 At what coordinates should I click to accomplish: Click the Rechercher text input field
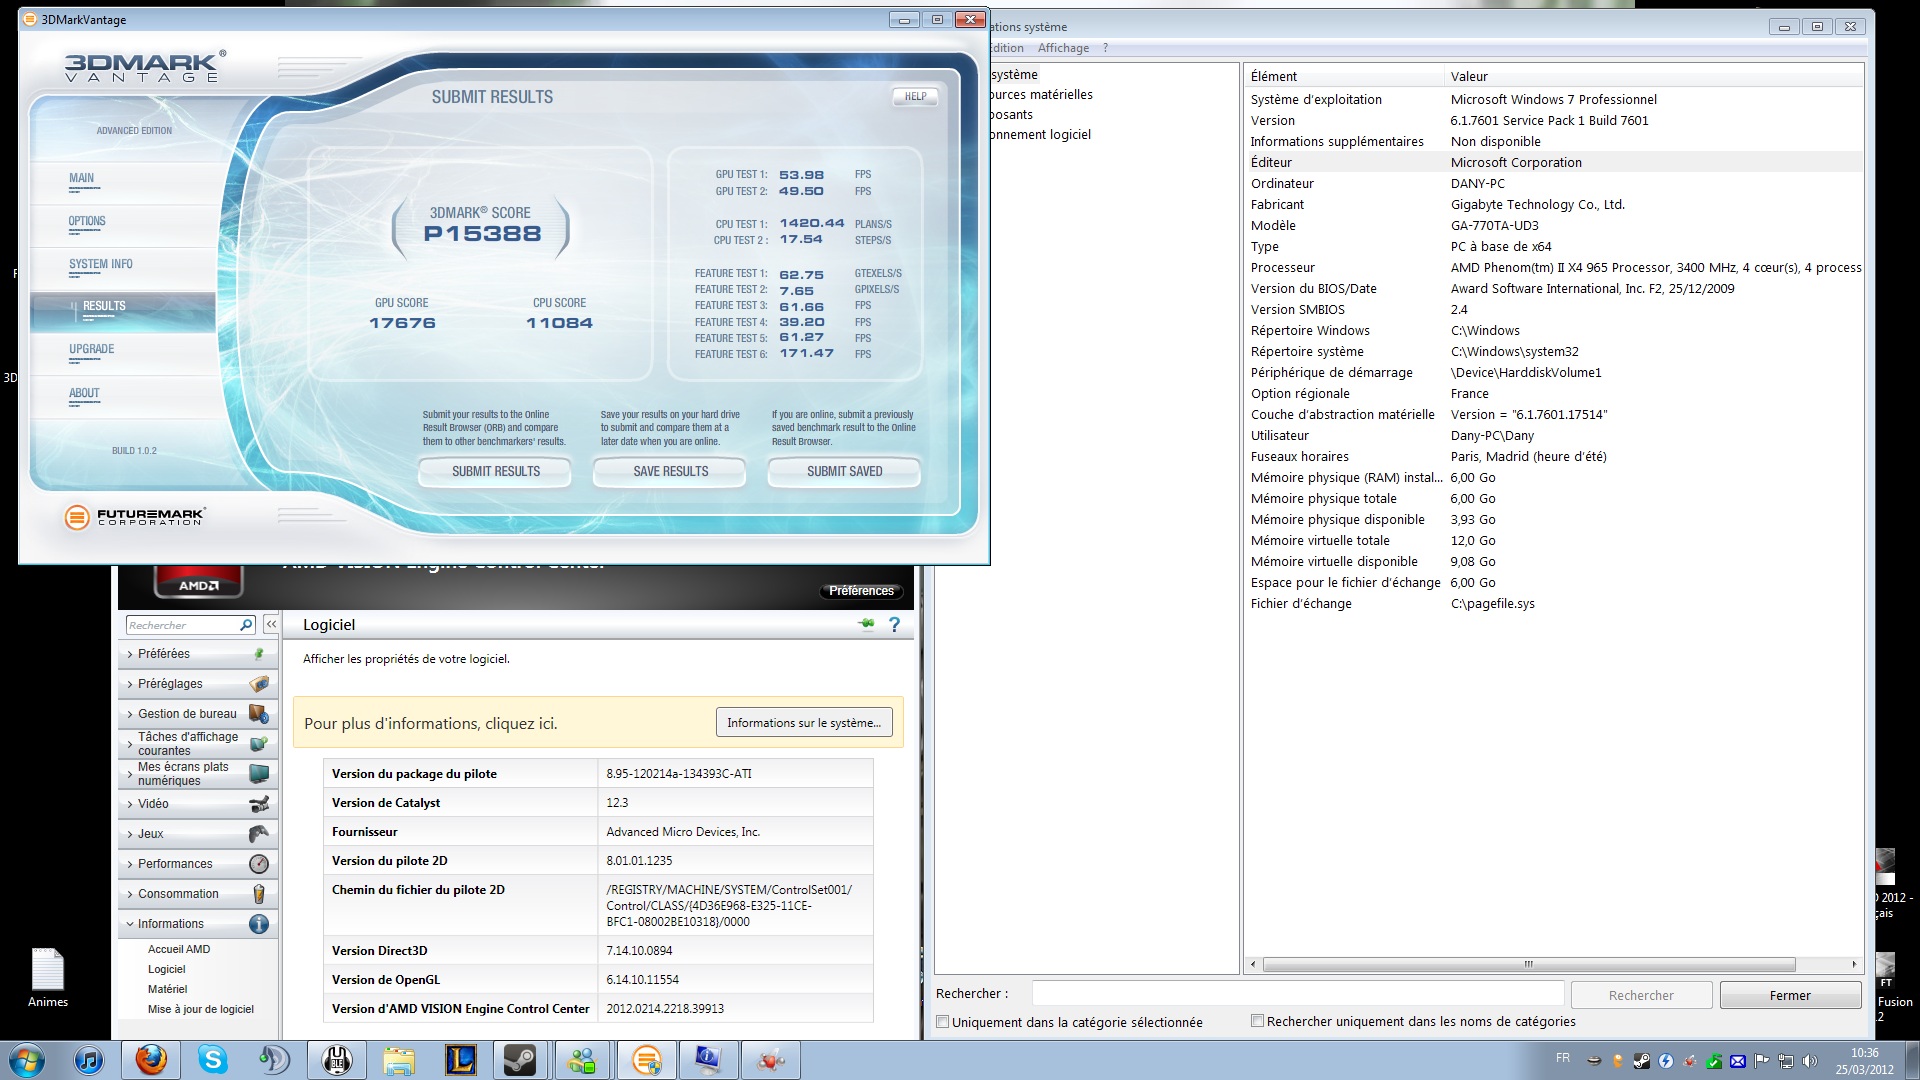[x=1297, y=994]
